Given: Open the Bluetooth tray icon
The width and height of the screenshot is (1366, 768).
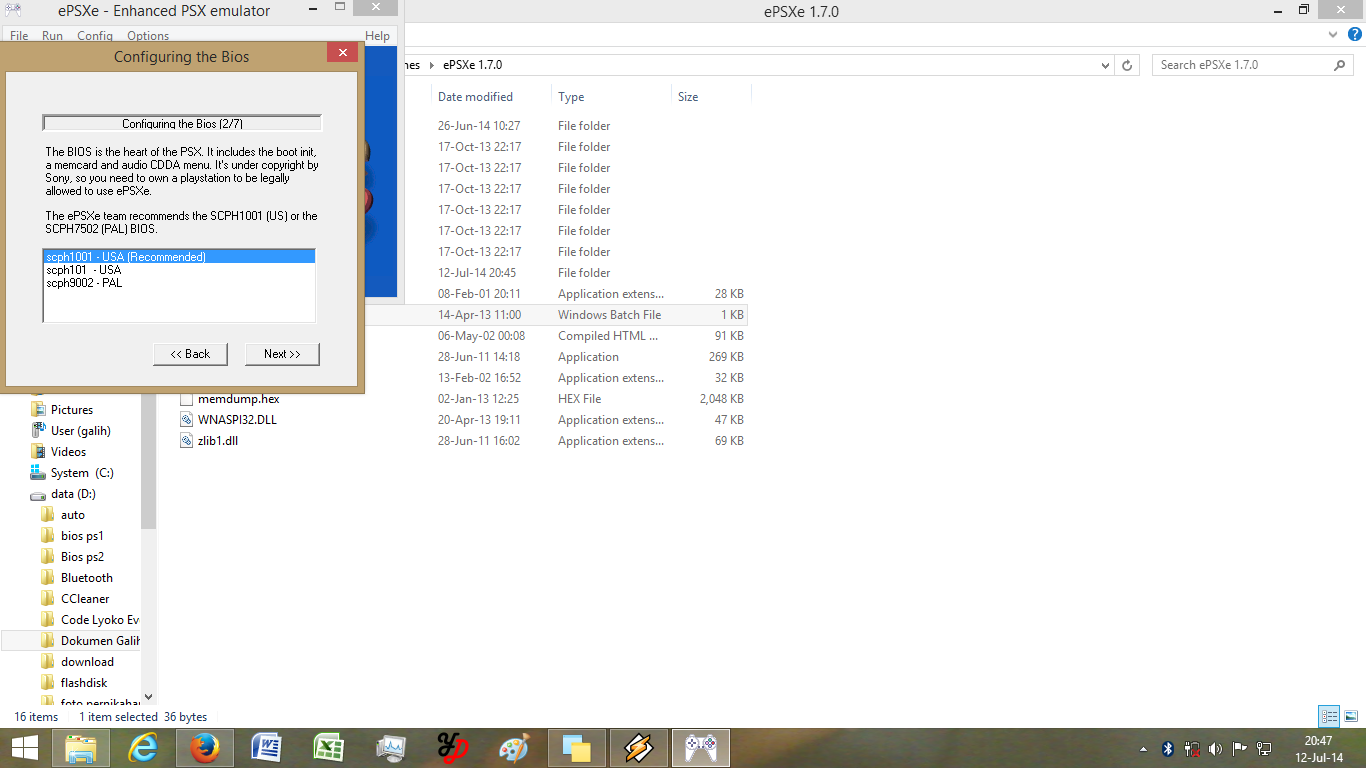Looking at the screenshot, I should pyautogui.click(x=1167, y=748).
